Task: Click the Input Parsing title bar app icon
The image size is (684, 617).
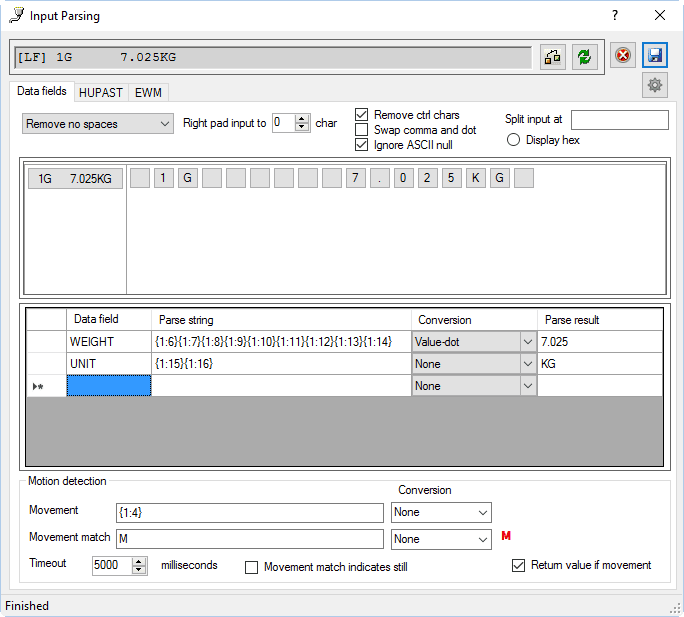Action: pyautogui.click(x=17, y=15)
